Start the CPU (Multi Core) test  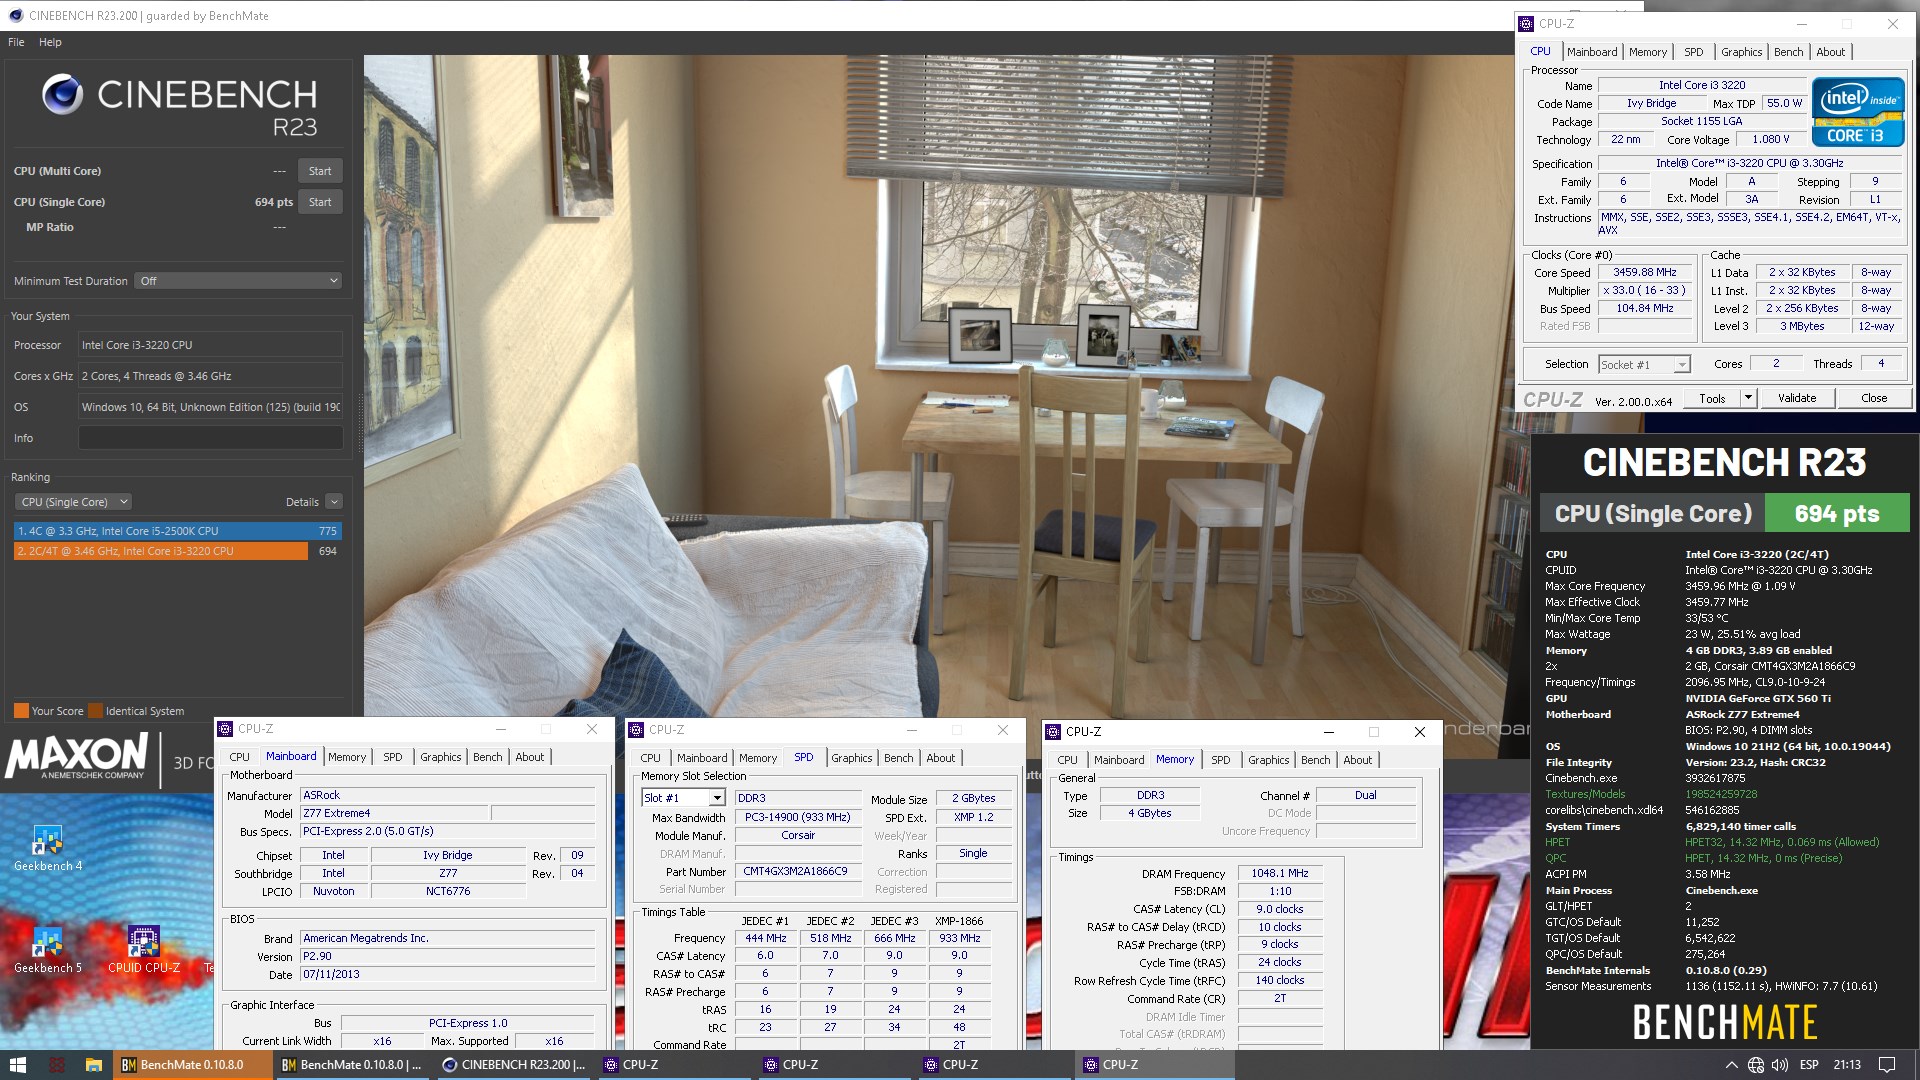(x=320, y=171)
